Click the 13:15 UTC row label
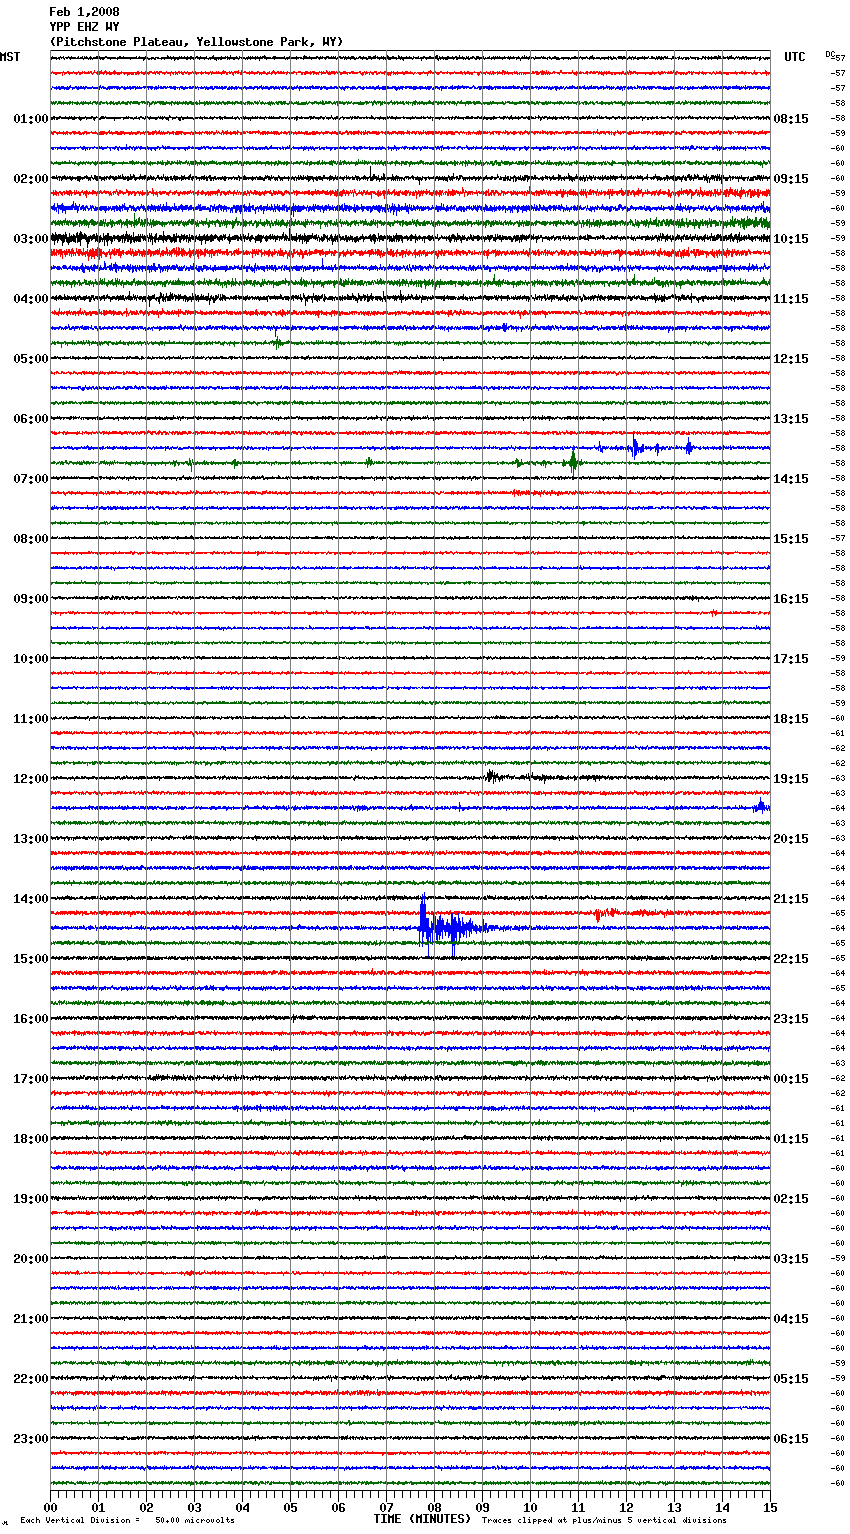The image size is (850, 1534). [791, 419]
